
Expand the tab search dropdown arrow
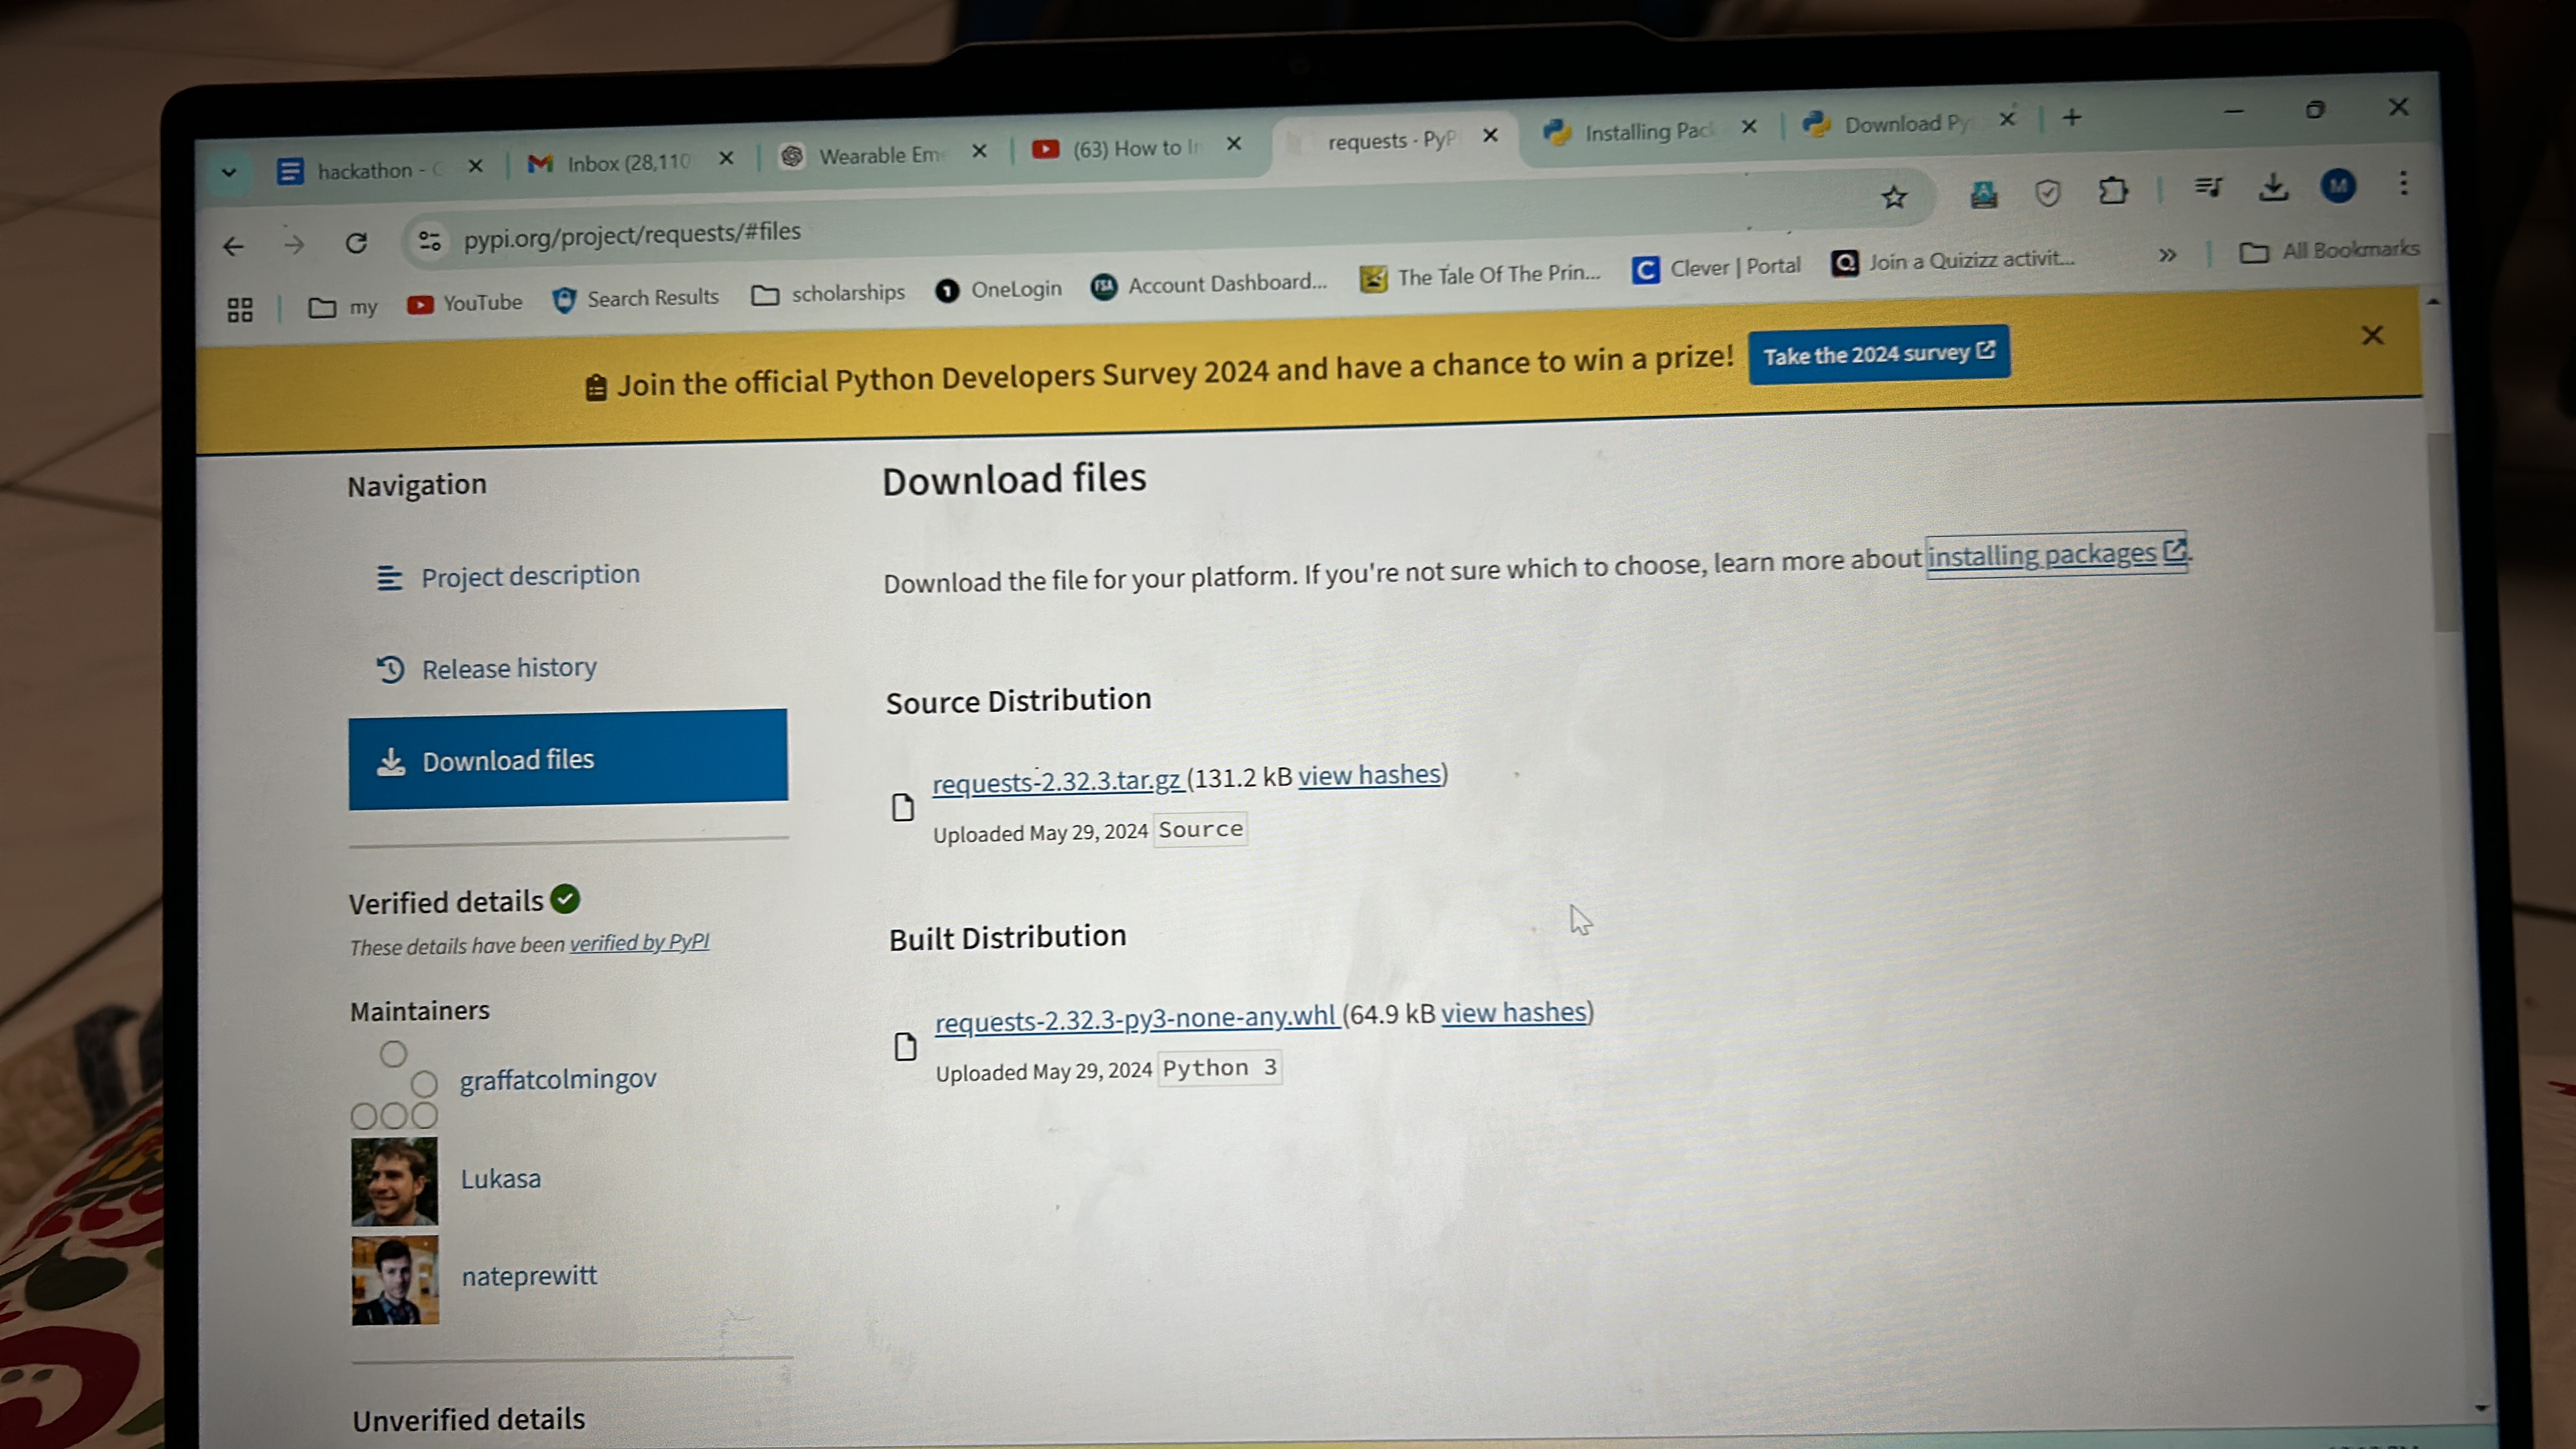[x=229, y=172]
